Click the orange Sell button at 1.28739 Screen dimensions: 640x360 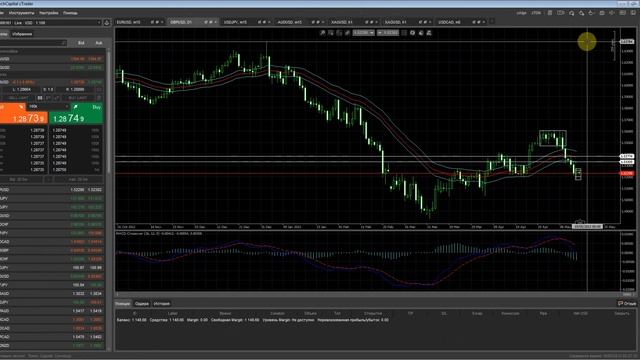(x=24, y=113)
